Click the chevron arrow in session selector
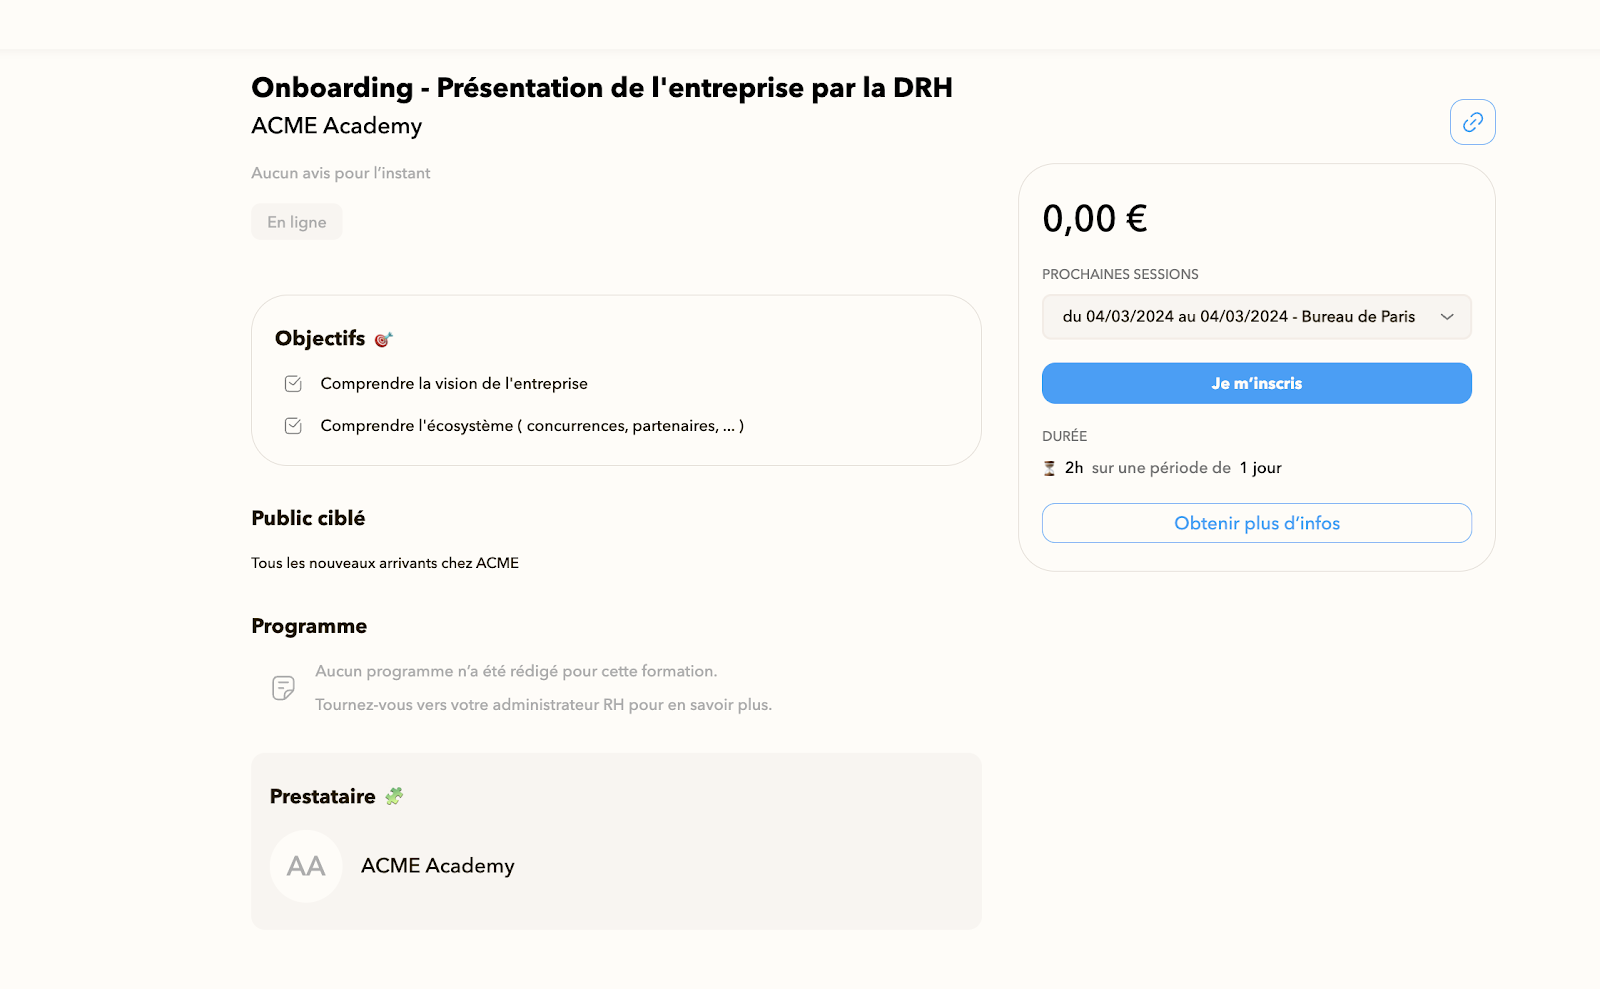 click(1447, 317)
